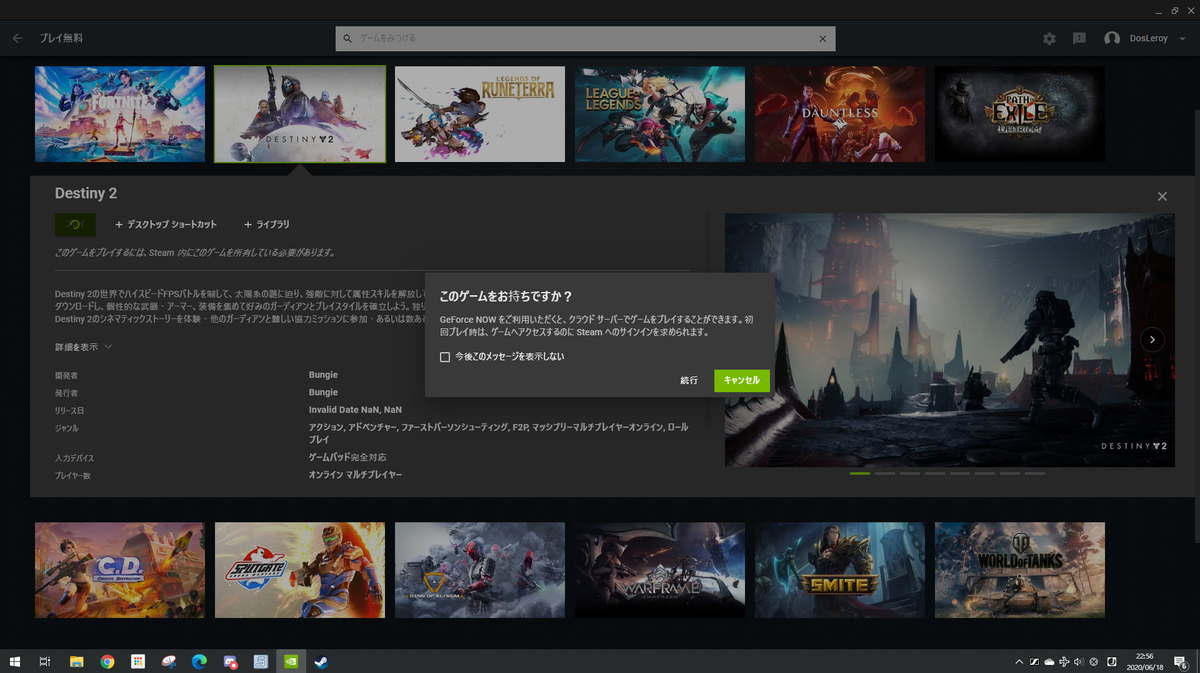The width and height of the screenshot is (1200, 673).
Task: Open the Legends of Runeterra tile
Action: [480, 114]
